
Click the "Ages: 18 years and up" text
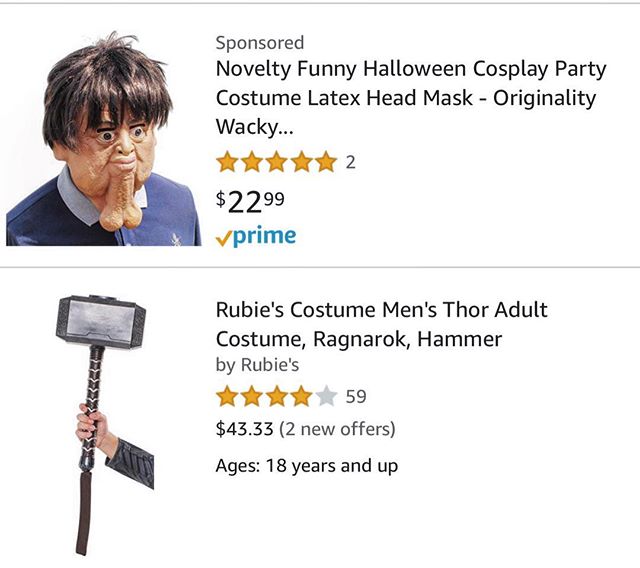[x=307, y=466]
